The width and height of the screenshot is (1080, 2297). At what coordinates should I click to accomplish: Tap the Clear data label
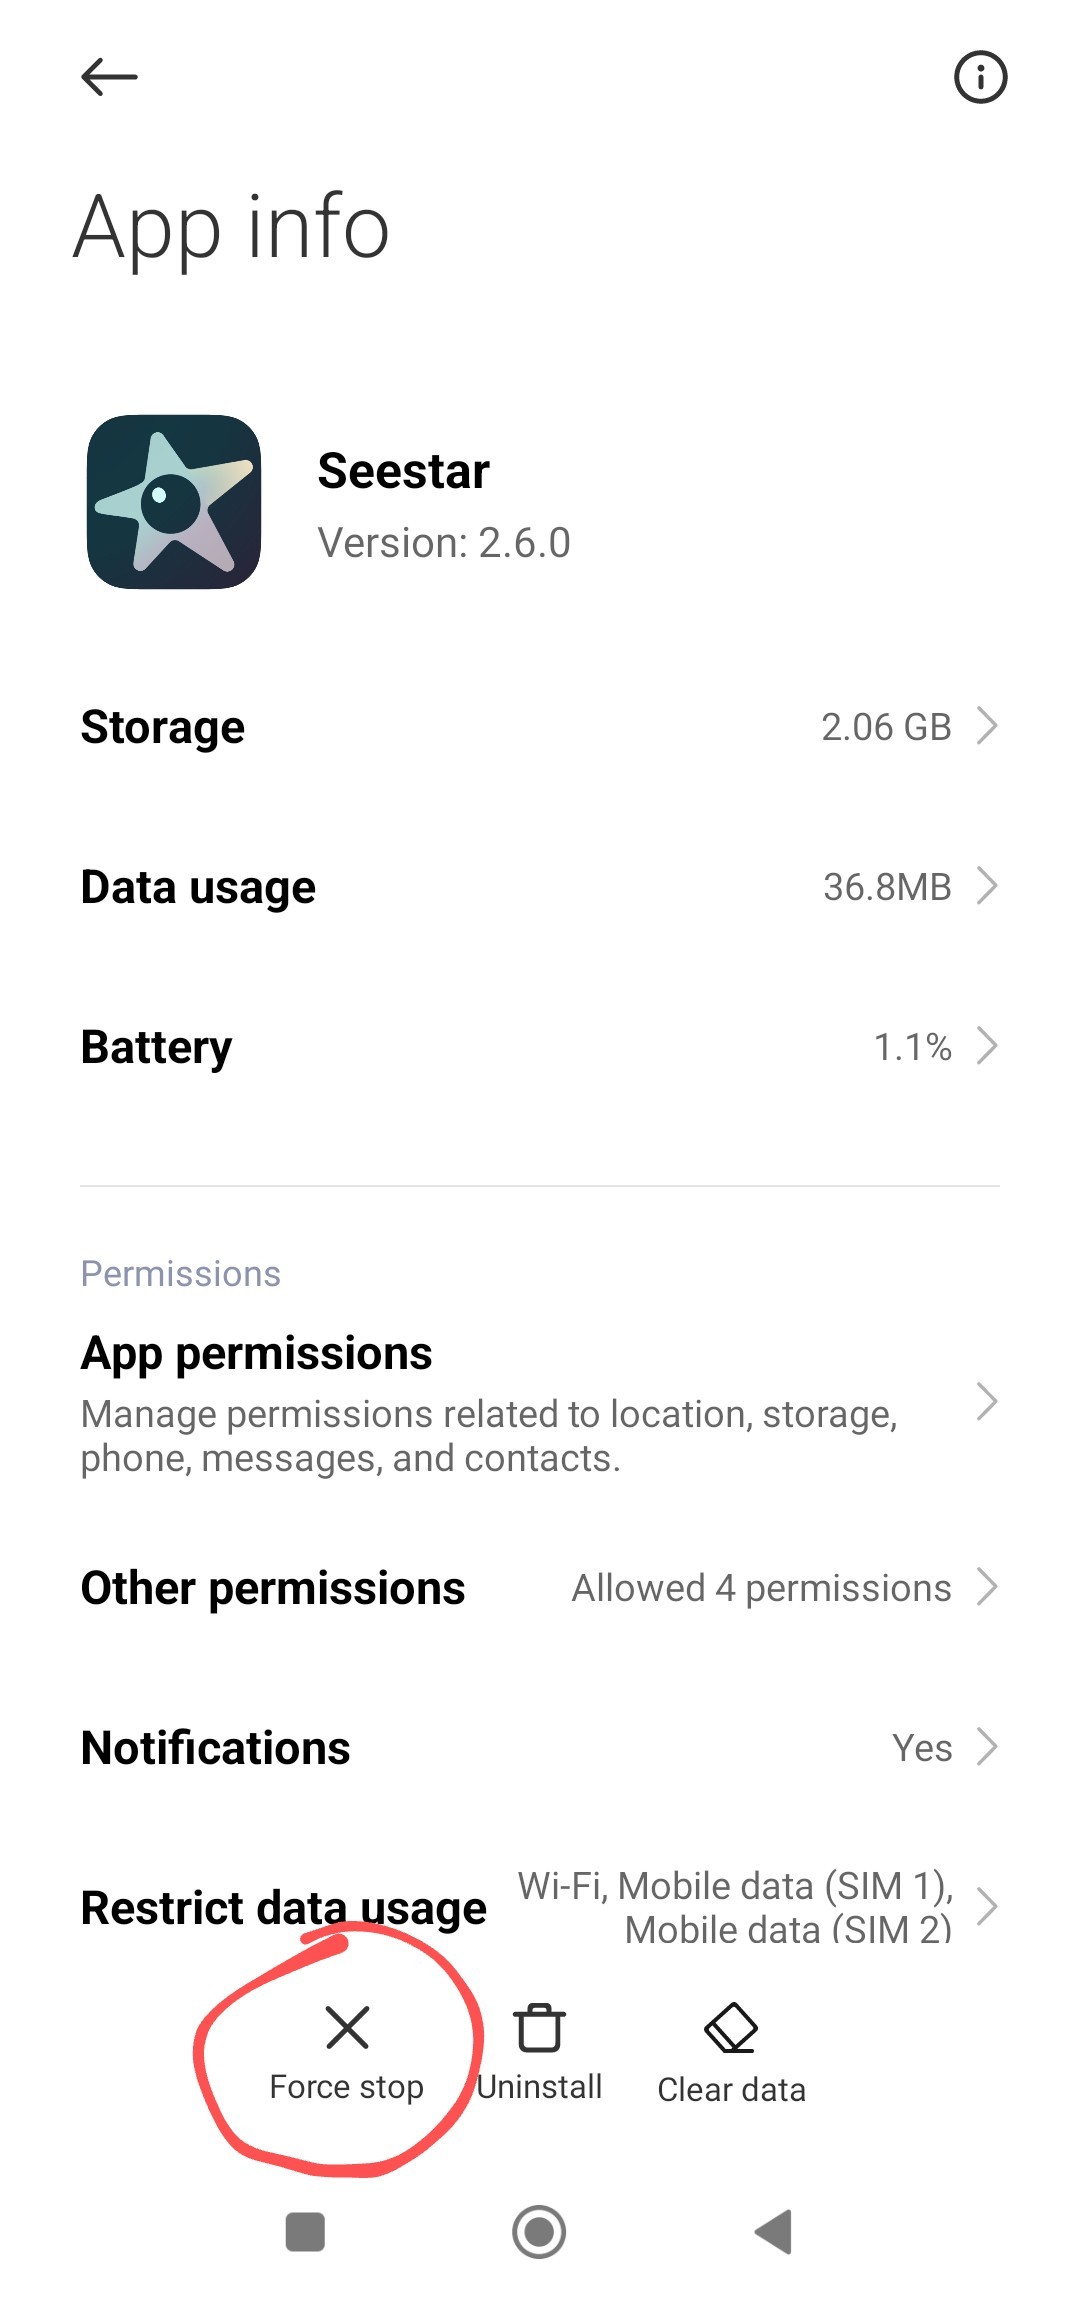(x=731, y=2089)
